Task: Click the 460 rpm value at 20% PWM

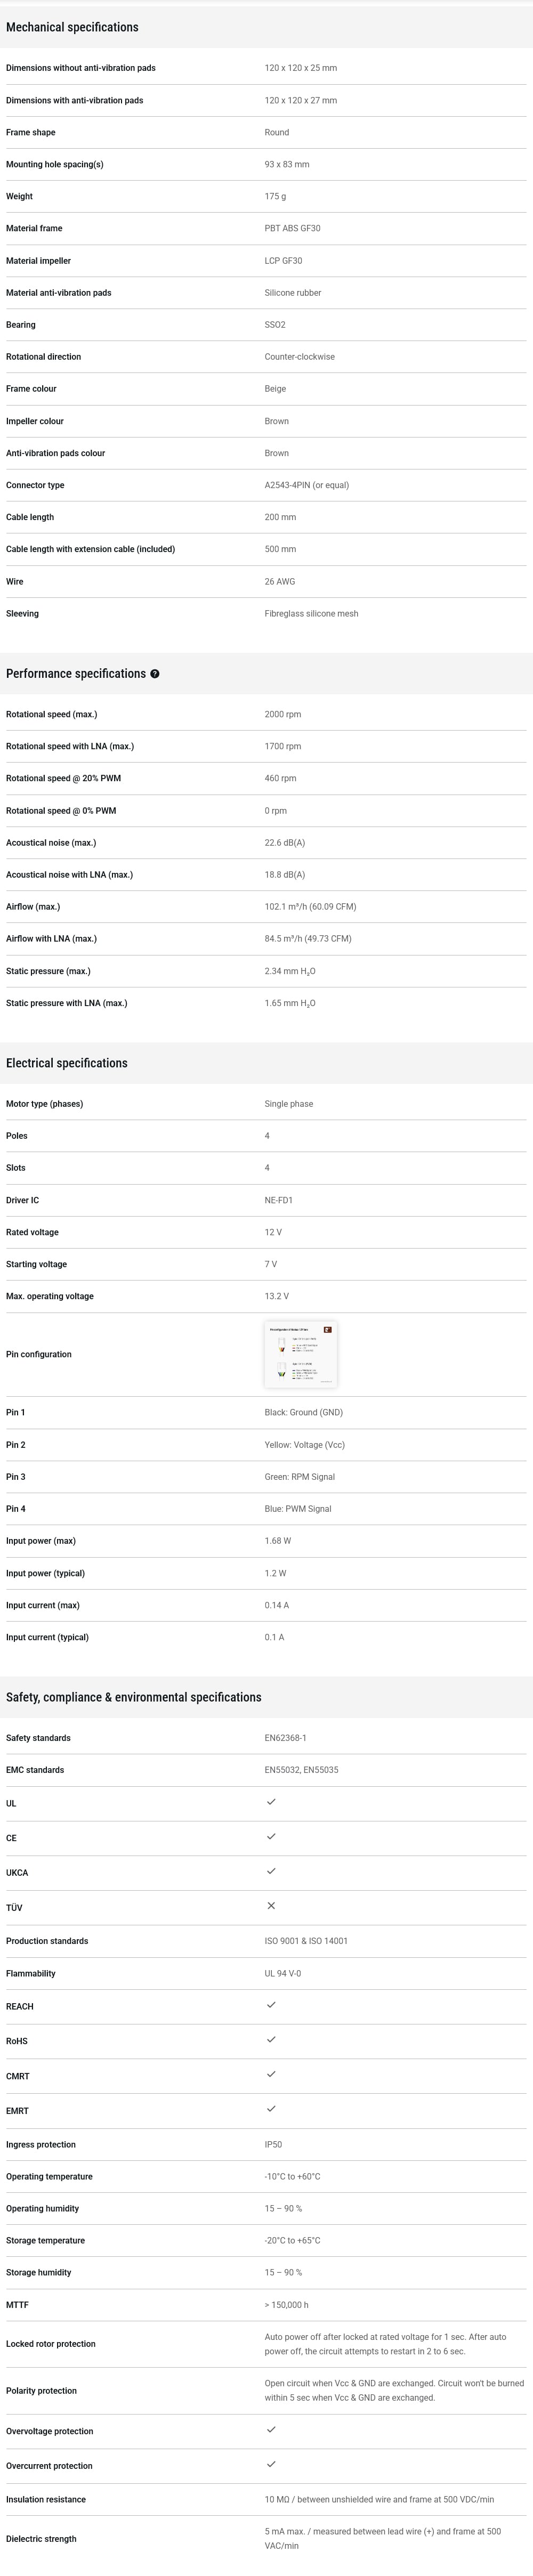Action: [x=281, y=778]
